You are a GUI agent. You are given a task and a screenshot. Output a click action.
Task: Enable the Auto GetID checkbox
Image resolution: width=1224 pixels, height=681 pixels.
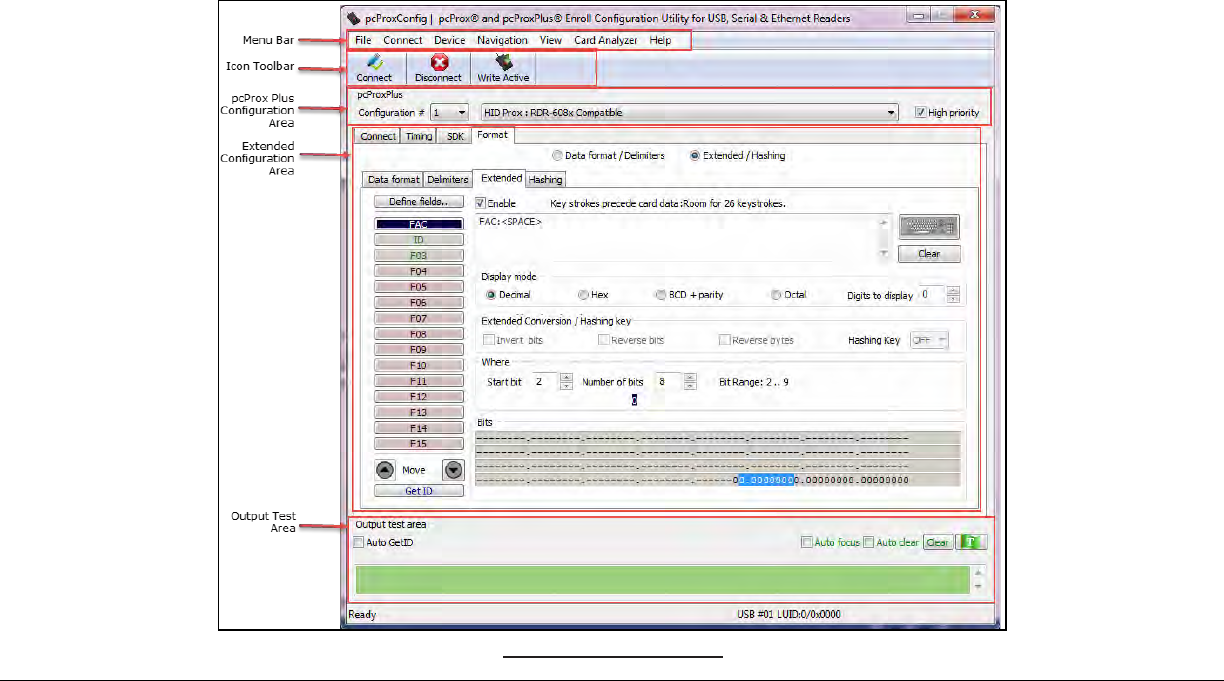[360, 543]
